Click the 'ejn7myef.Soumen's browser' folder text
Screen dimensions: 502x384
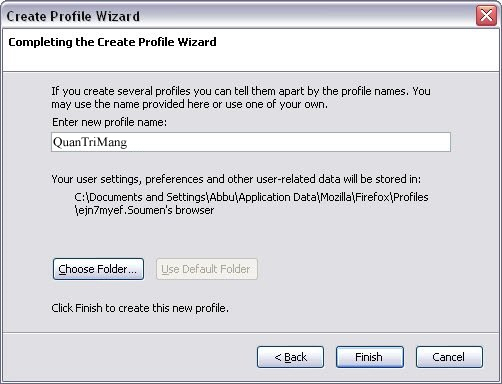click(x=144, y=210)
